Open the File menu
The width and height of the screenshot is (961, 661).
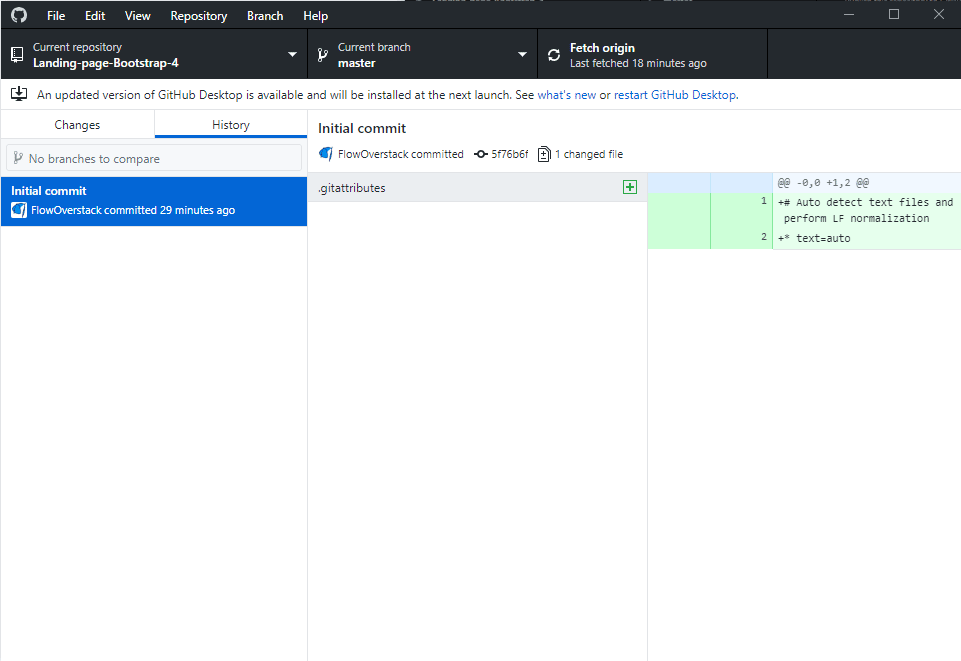coord(56,16)
